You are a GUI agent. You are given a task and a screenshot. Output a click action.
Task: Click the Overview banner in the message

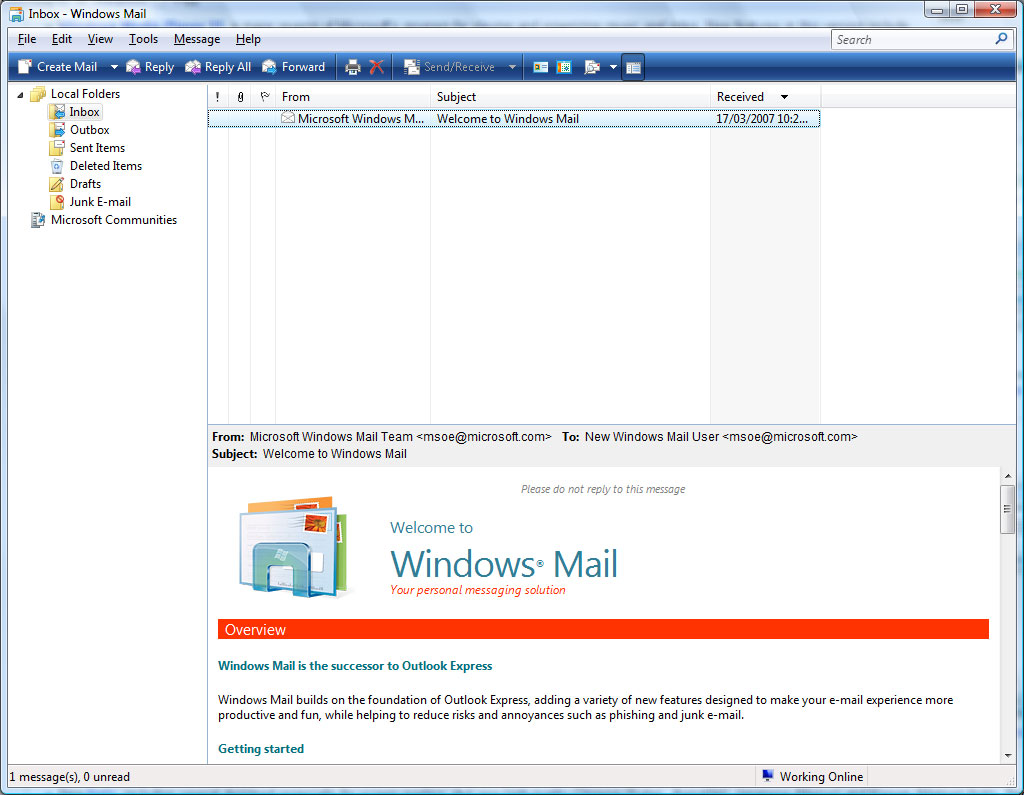coord(603,630)
